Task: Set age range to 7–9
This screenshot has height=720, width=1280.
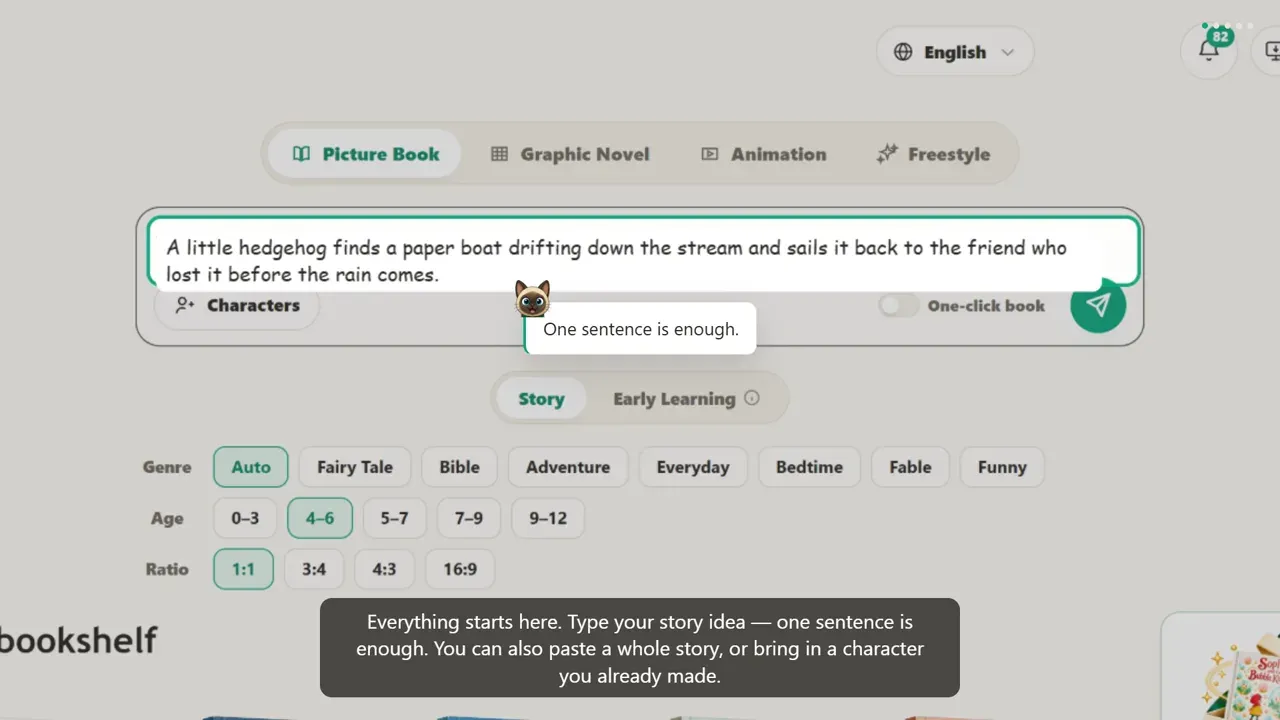Action: click(469, 518)
